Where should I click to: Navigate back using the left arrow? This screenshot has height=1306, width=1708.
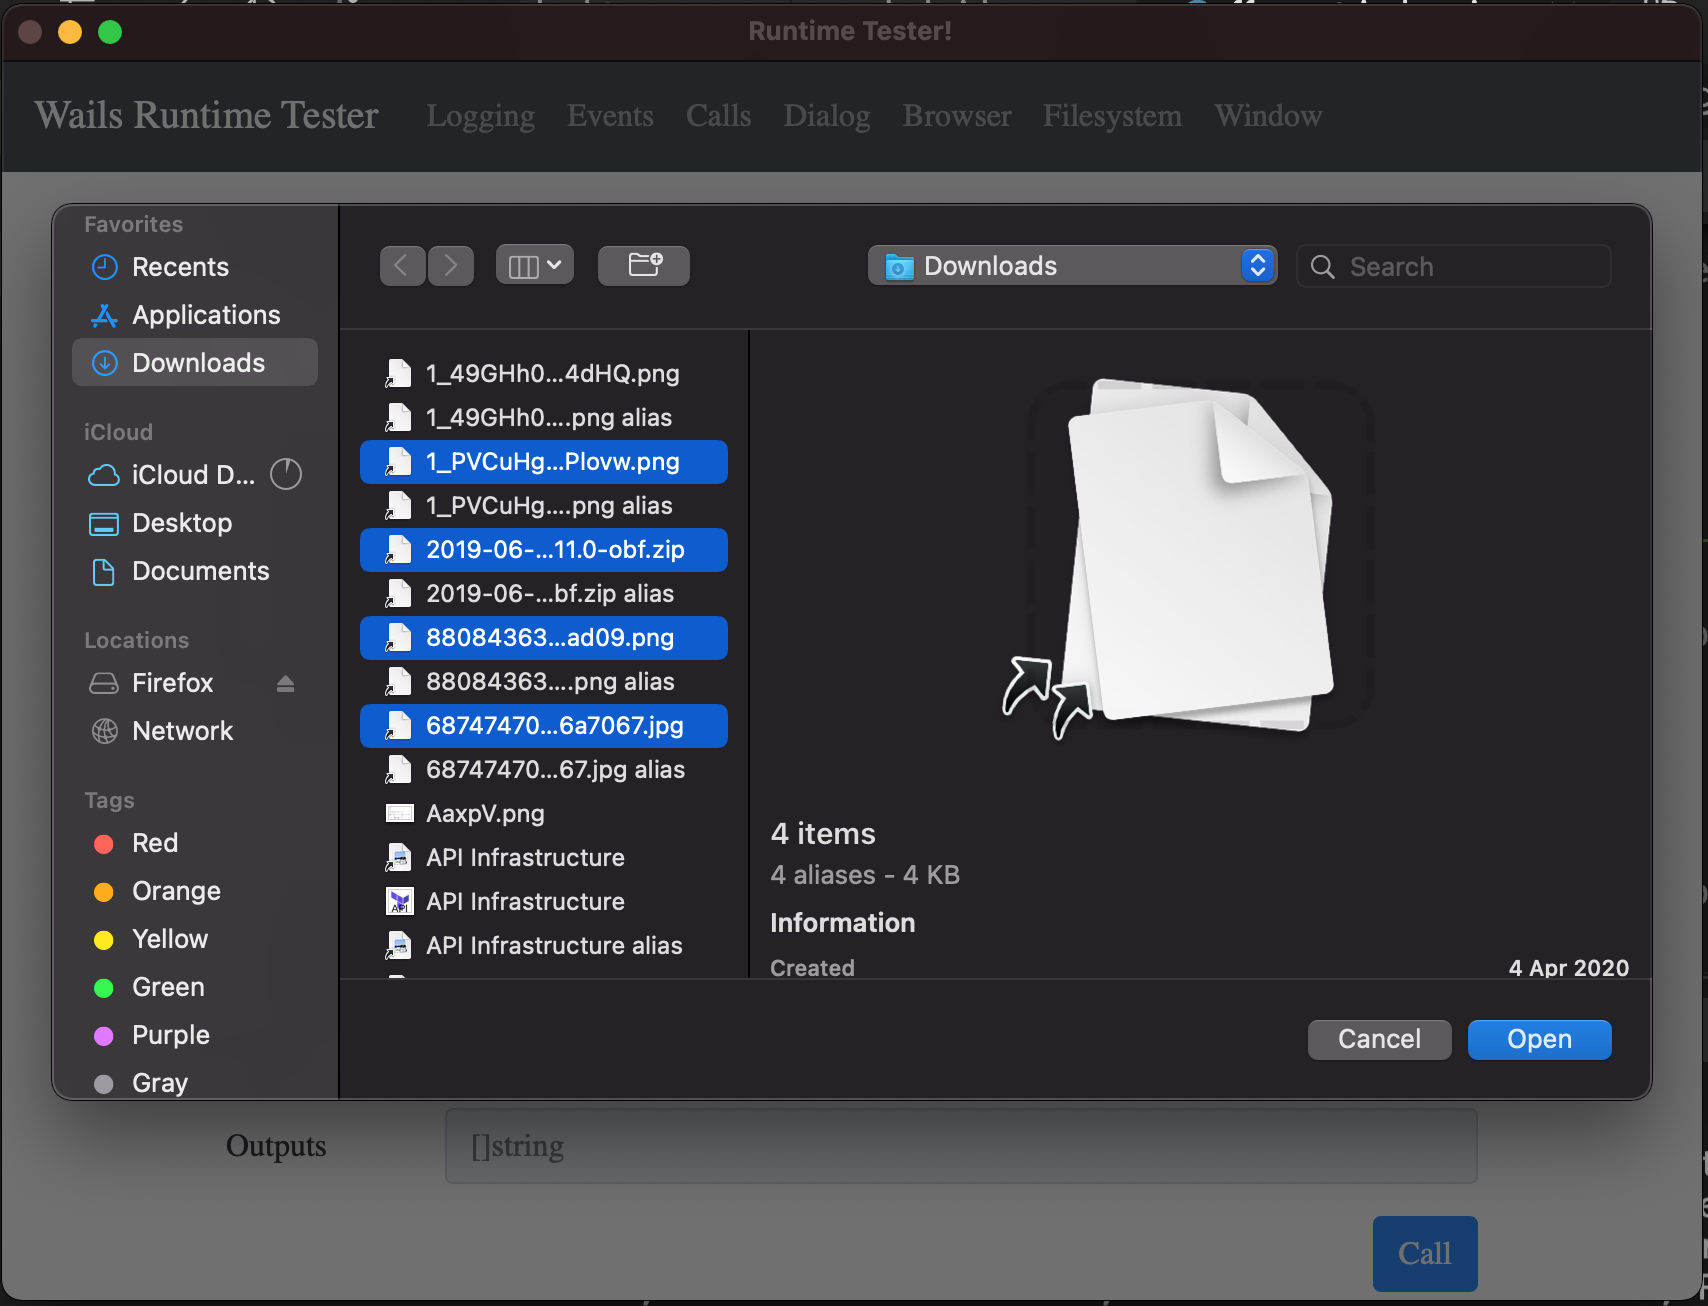click(402, 265)
